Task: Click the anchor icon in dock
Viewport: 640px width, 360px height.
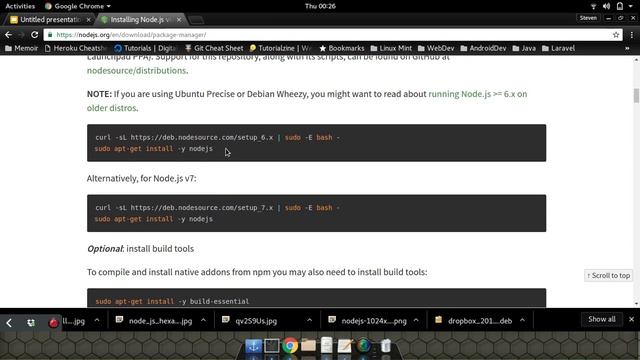Action: point(253,346)
